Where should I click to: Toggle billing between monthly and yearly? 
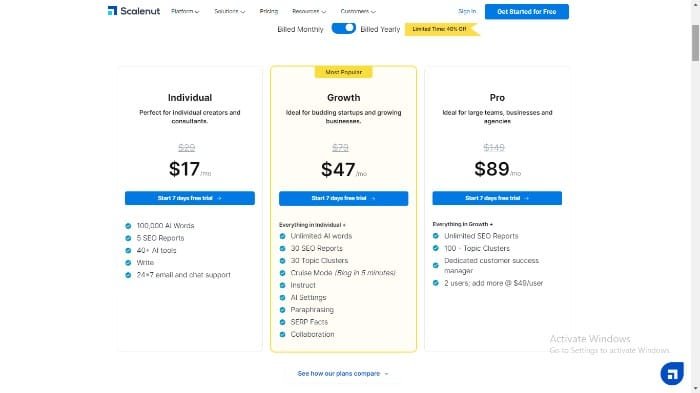pos(343,29)
